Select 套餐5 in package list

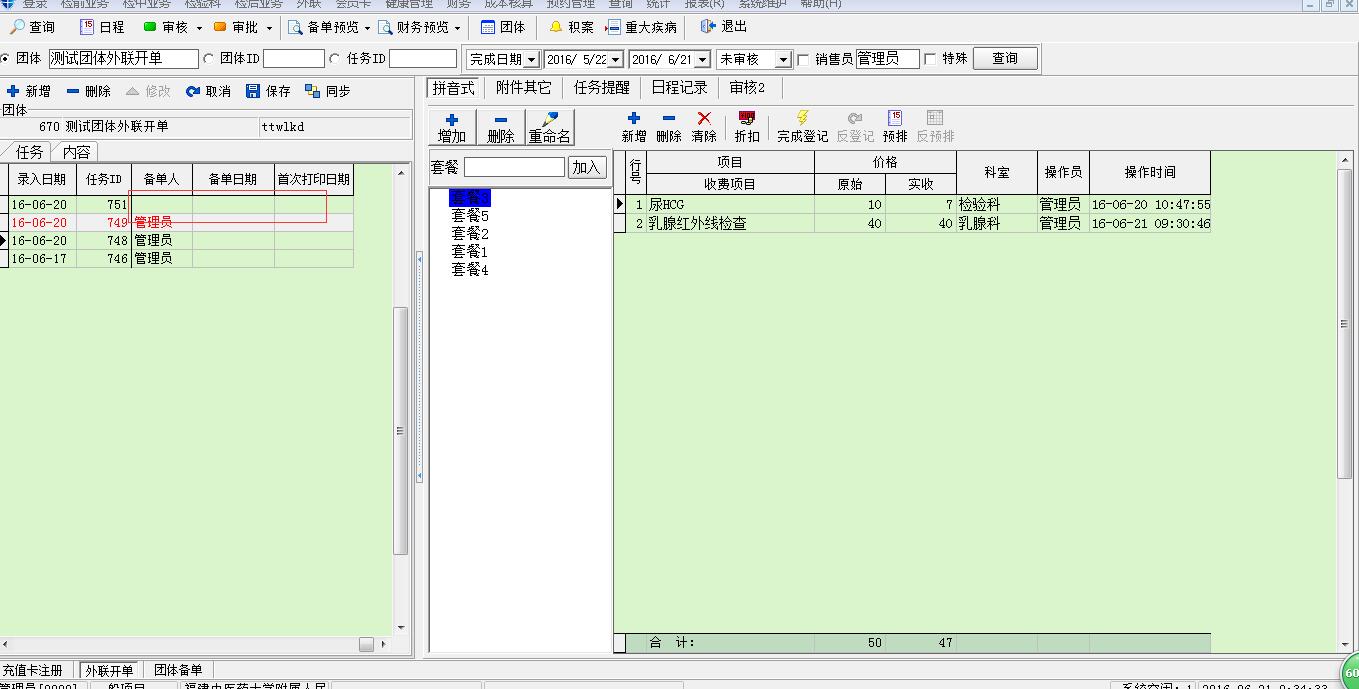pyautogui.click(x=470, y=216)
